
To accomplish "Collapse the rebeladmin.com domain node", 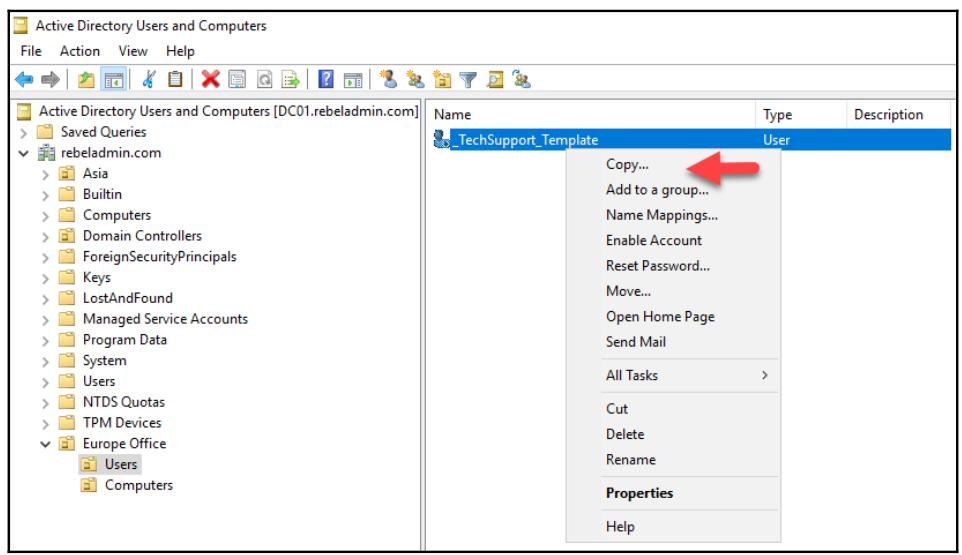I will [23, 153].
